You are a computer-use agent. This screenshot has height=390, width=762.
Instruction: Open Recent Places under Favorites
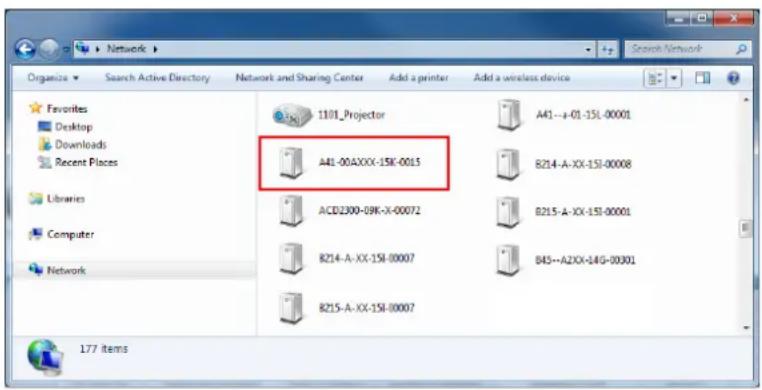(86, 163)
